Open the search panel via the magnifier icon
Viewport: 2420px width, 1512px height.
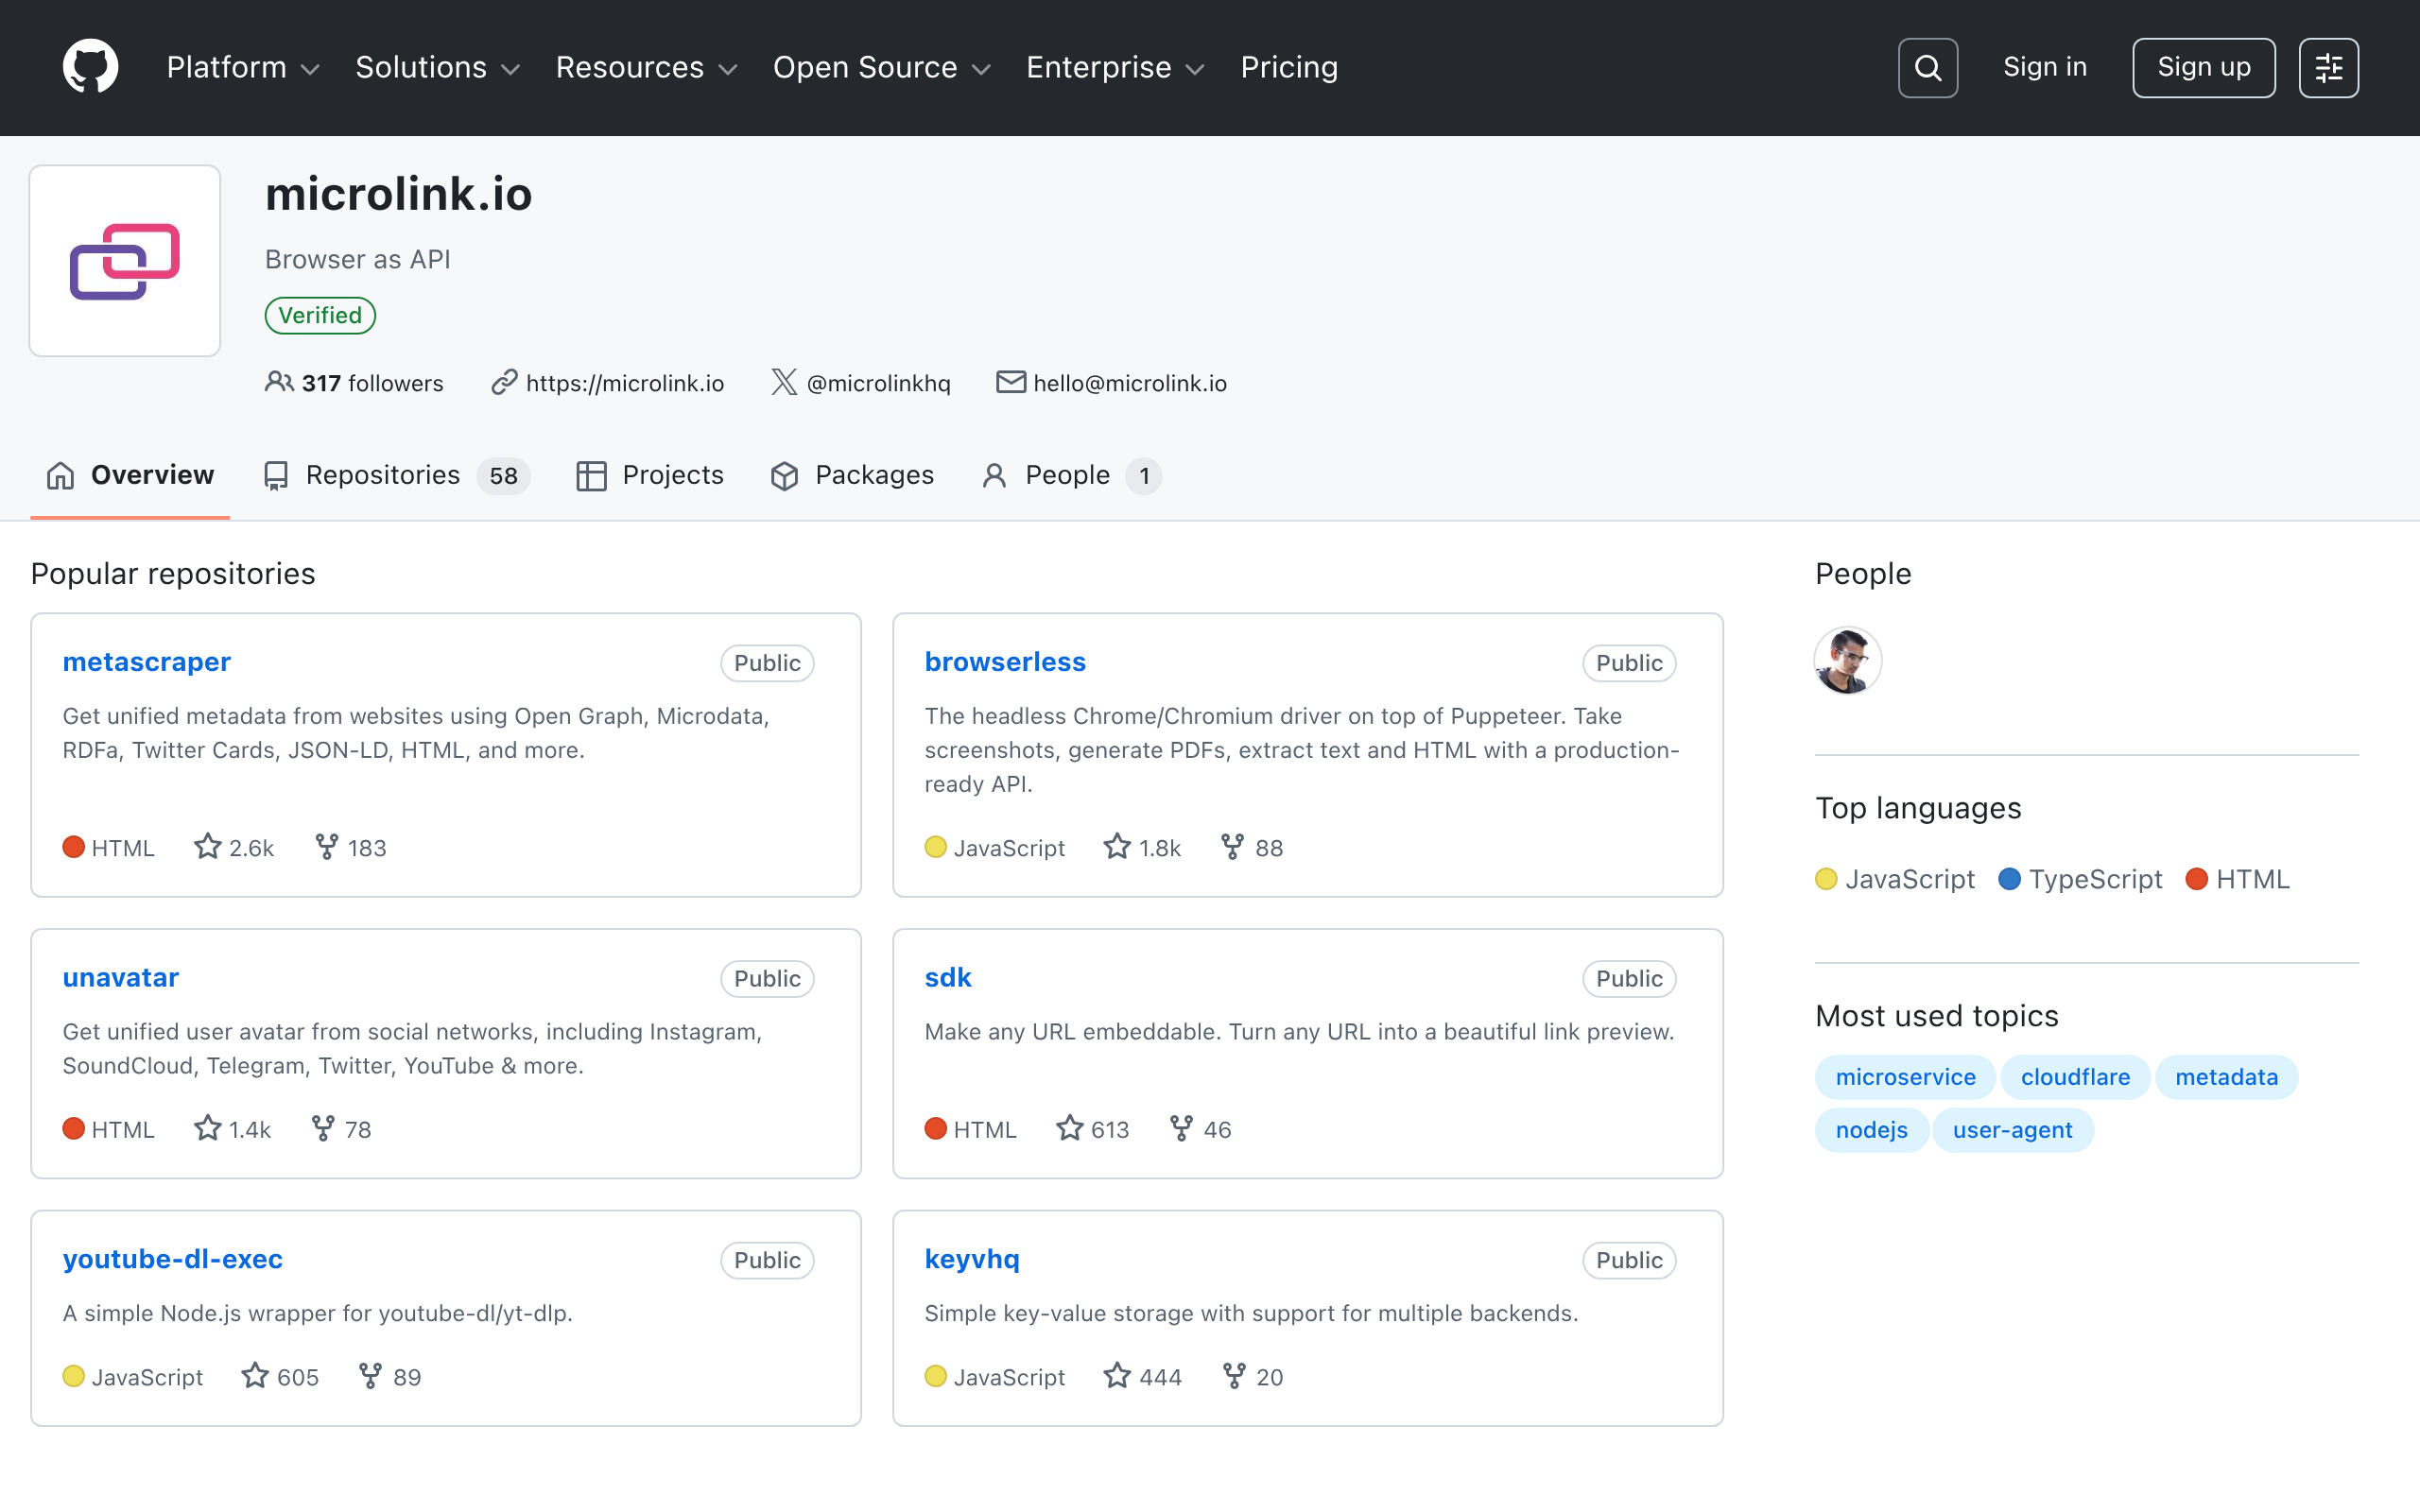[1927, 67]
